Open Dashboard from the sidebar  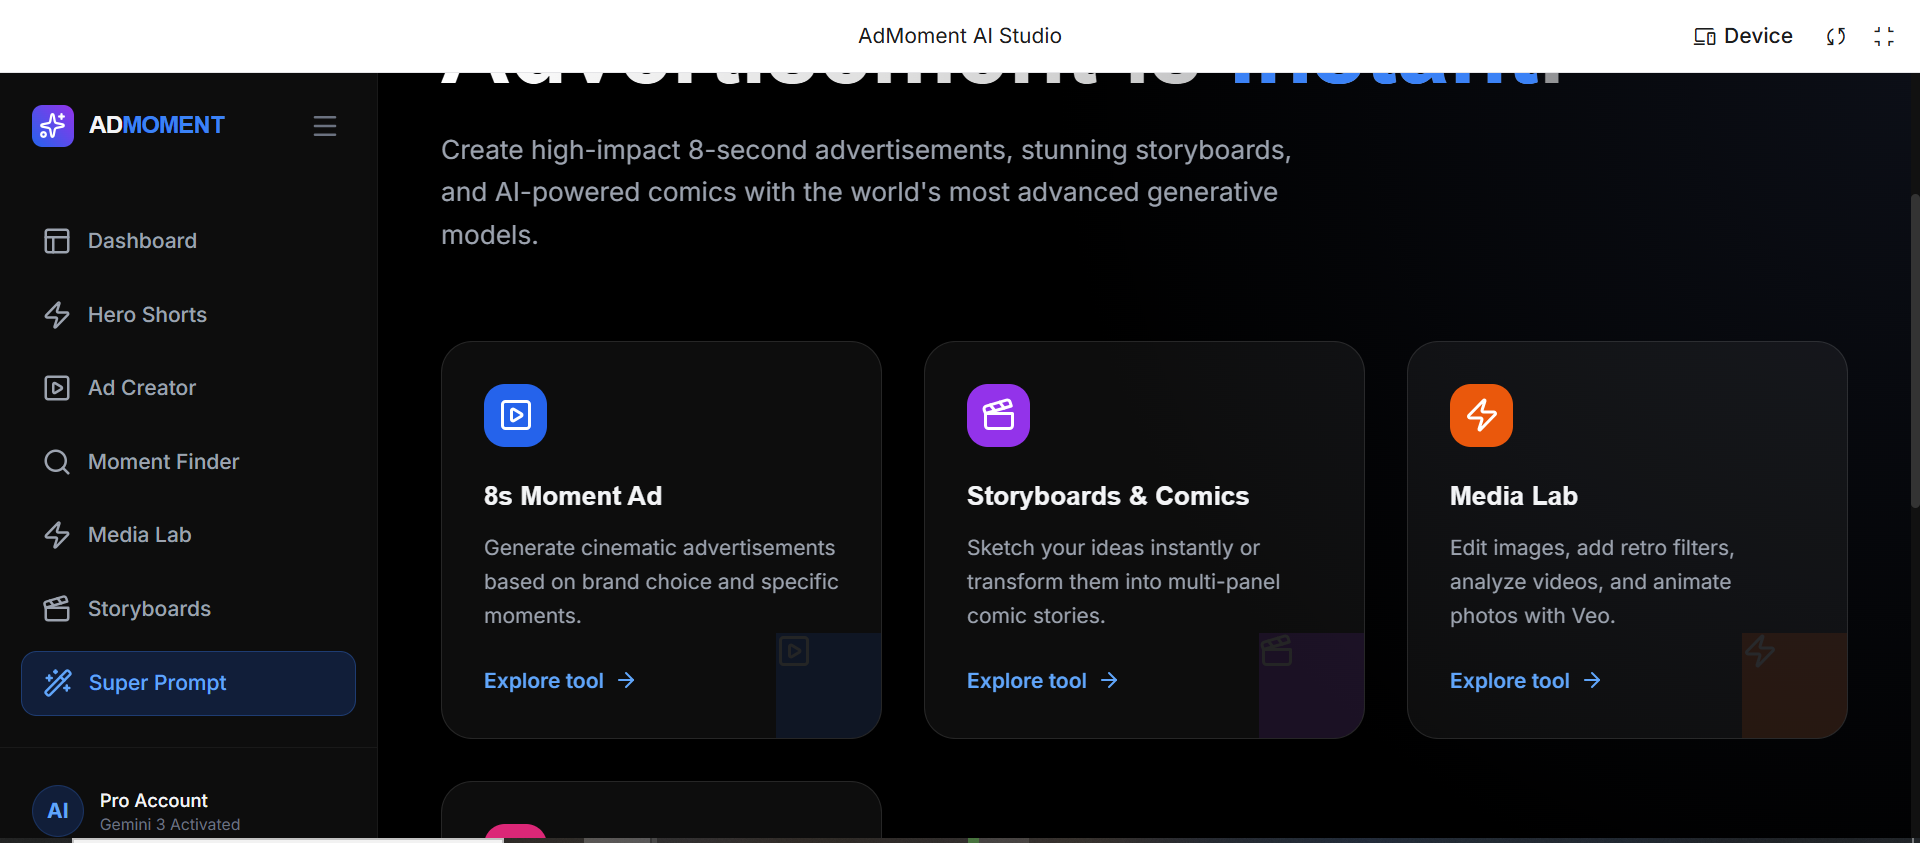[x=188, y=241]
